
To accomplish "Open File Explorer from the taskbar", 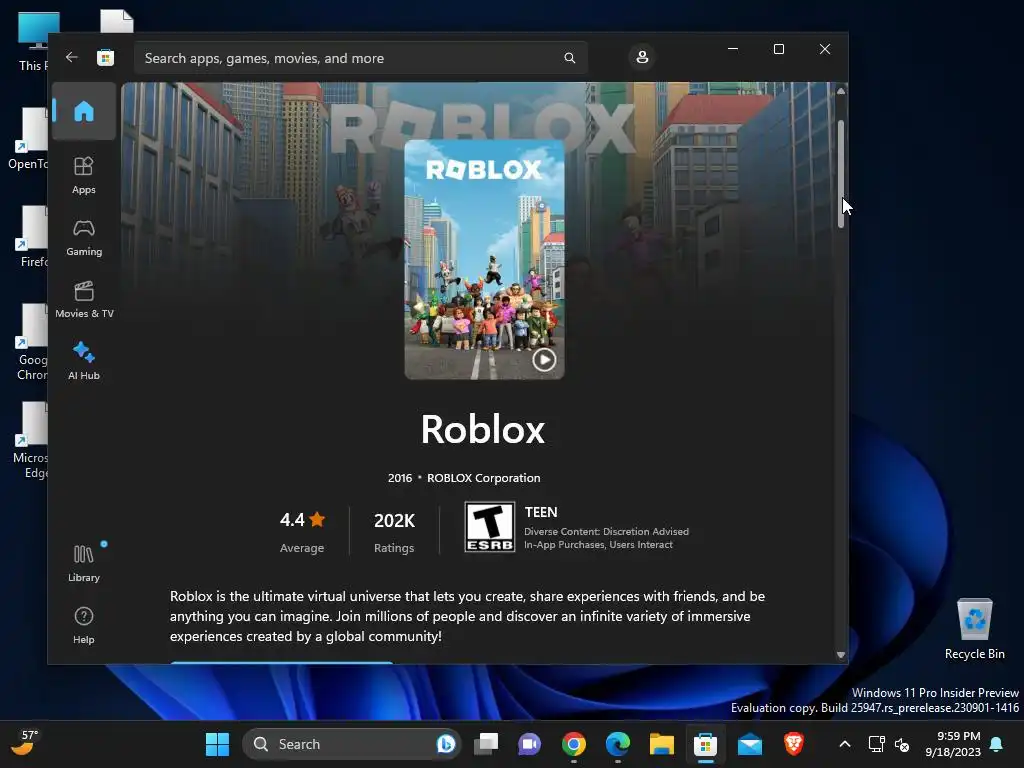I will tap(662, 744).
